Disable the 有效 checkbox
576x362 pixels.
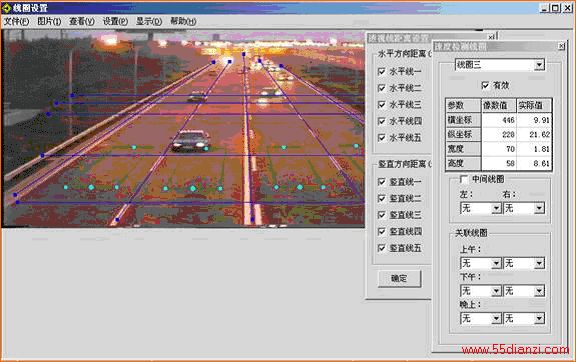pos(485,85)
